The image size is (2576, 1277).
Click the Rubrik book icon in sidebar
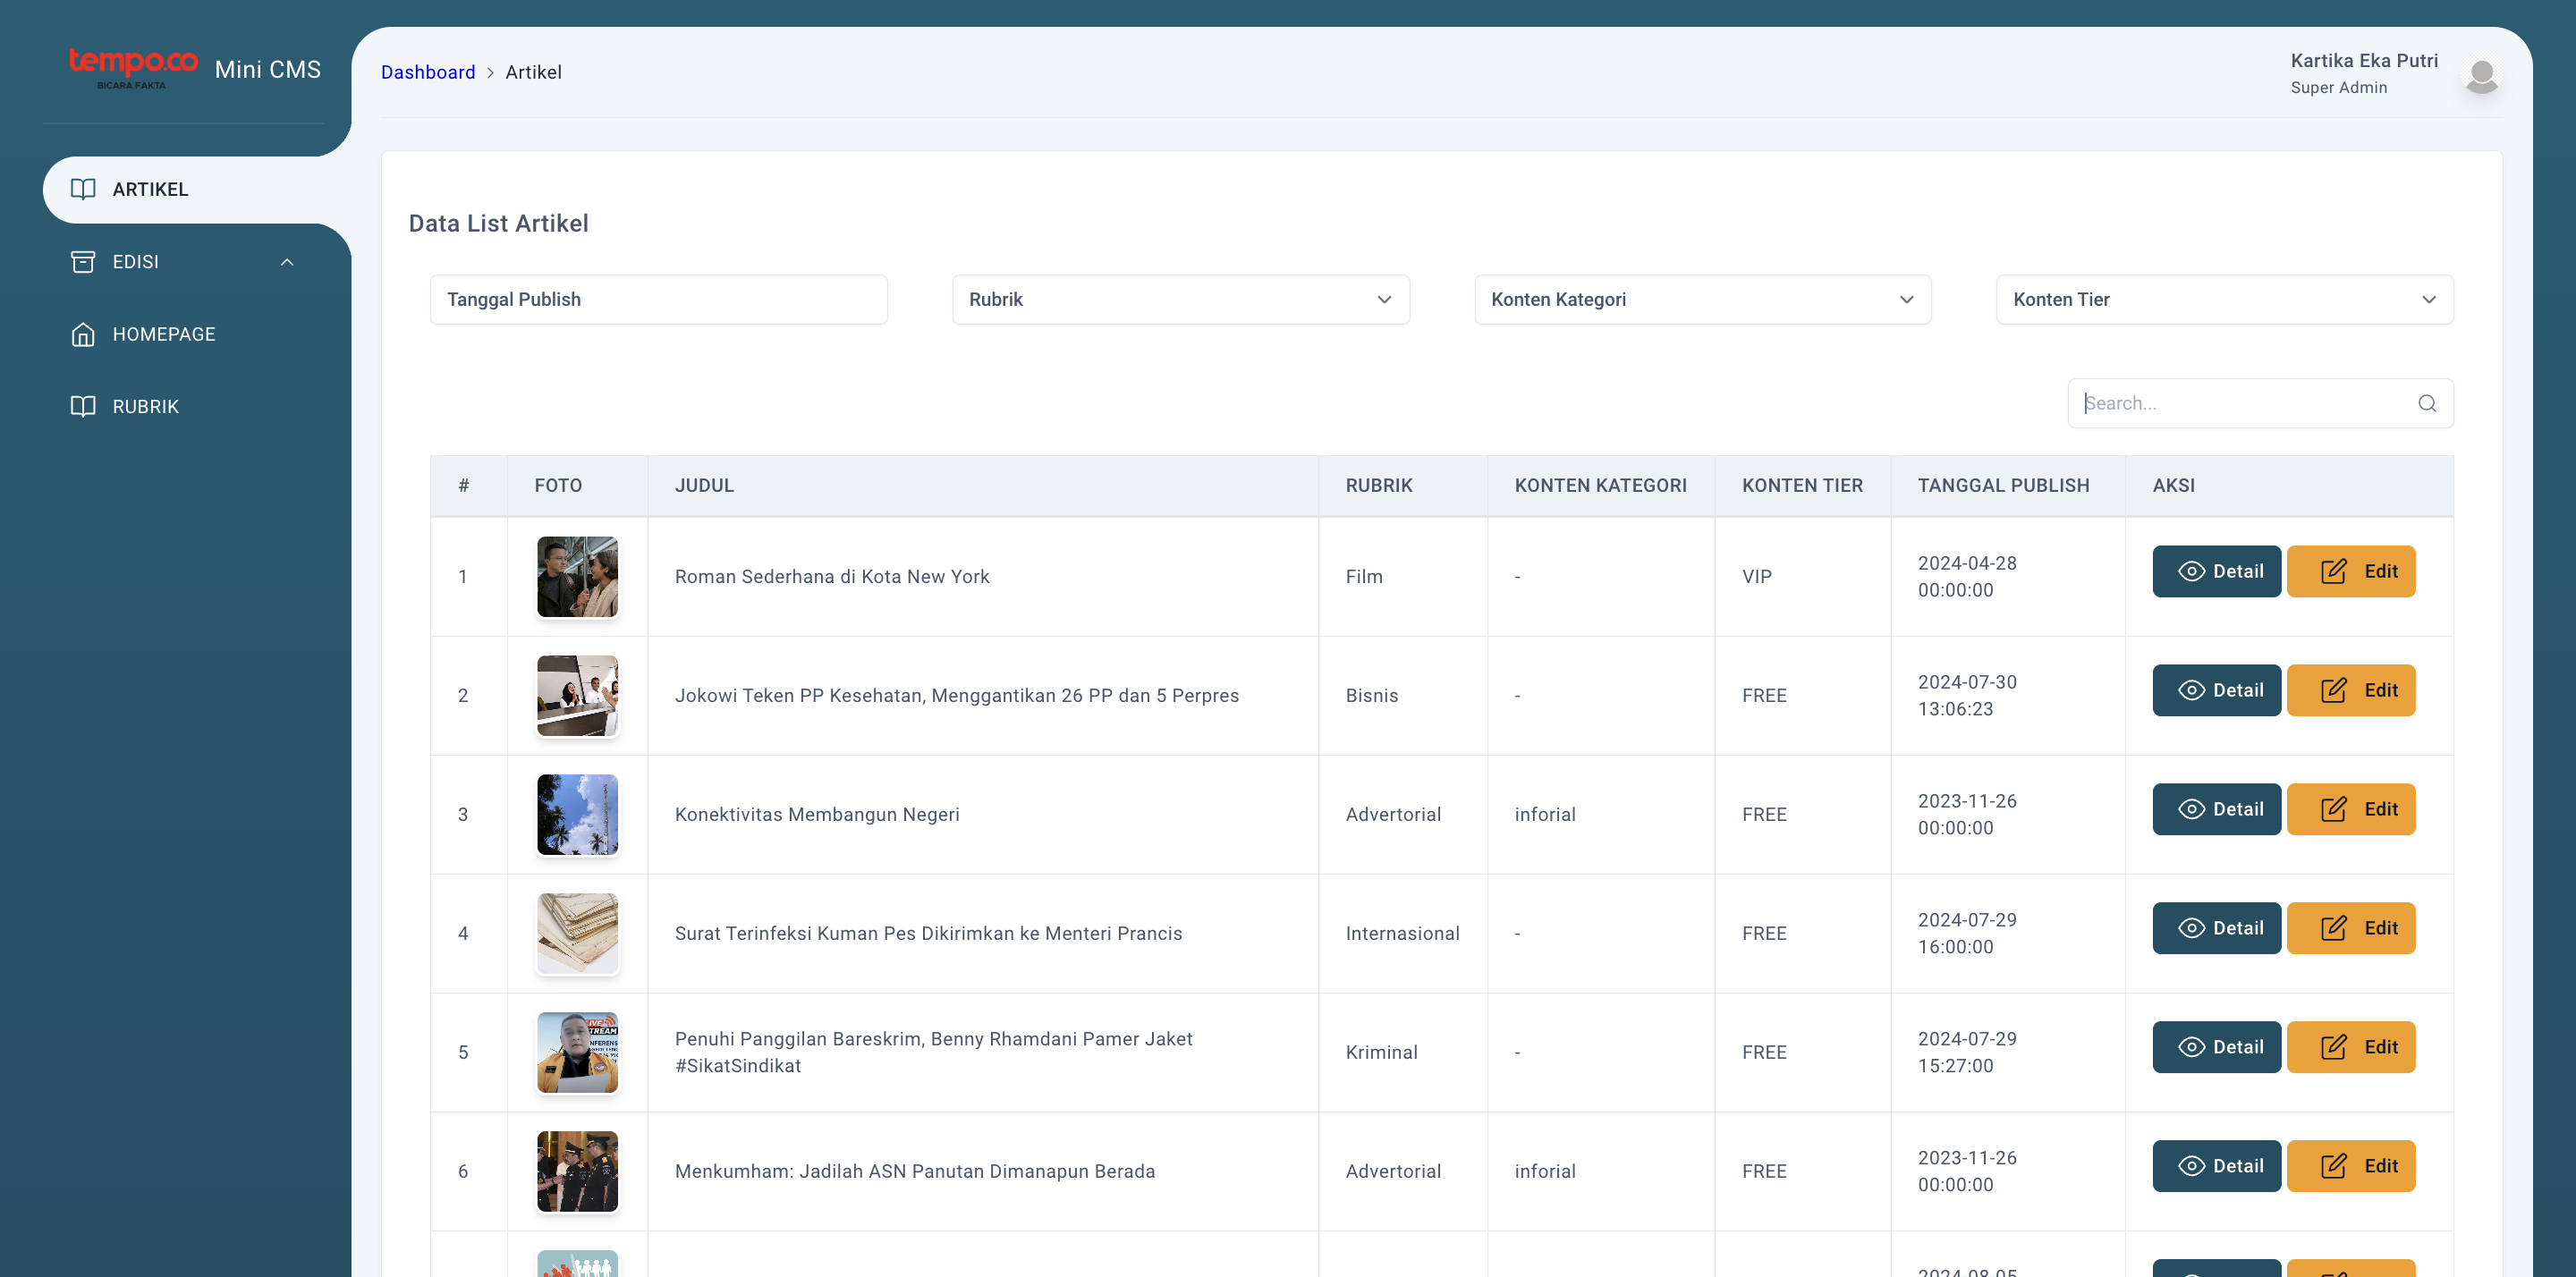pos(83,407)
